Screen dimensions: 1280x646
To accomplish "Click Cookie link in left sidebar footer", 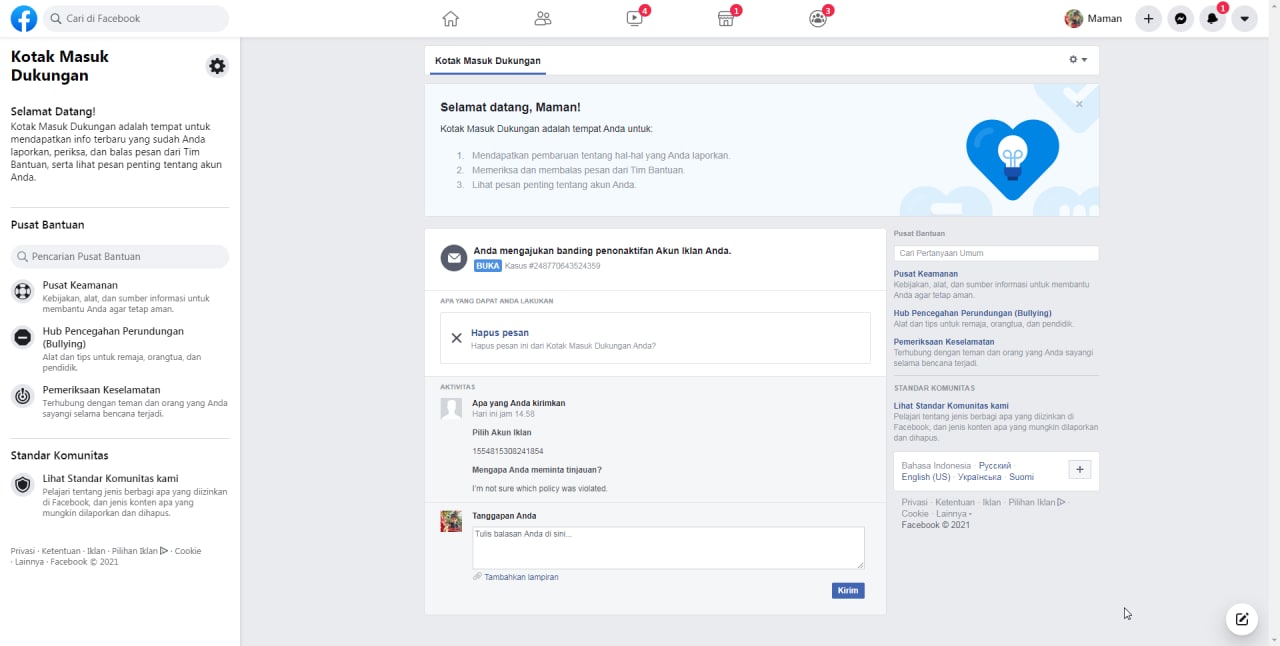I will point(188,551).
